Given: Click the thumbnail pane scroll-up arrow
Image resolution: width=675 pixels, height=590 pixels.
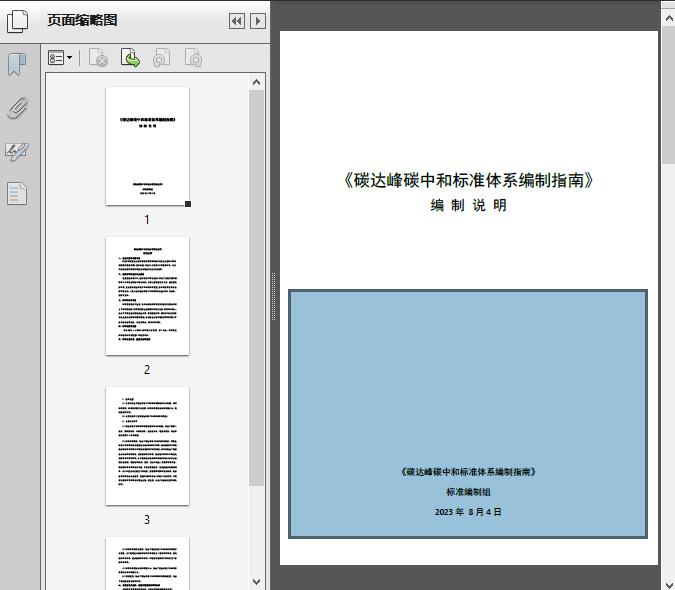Looking at the screenshot, I should (x=257, y=82).
